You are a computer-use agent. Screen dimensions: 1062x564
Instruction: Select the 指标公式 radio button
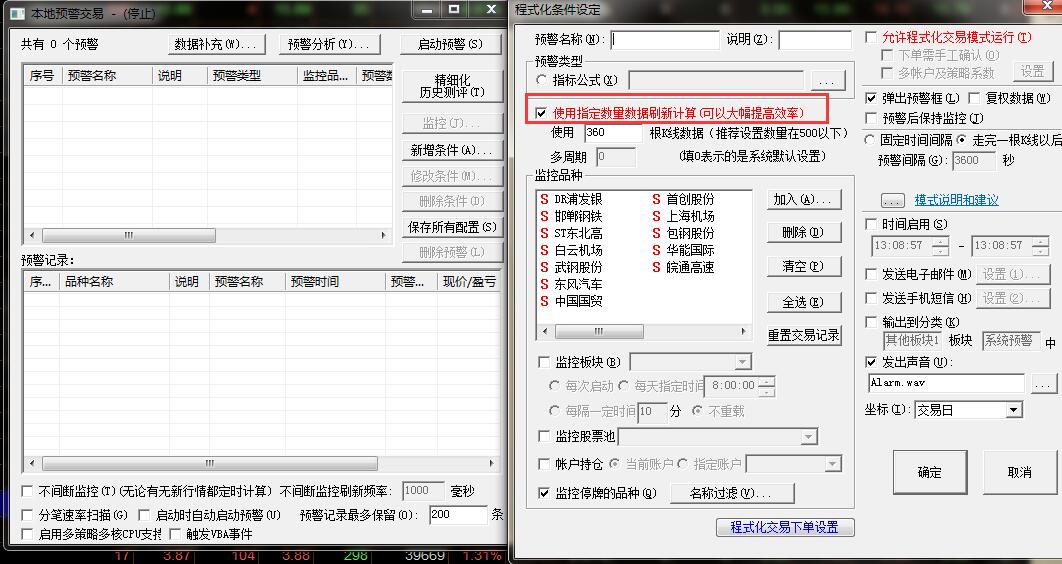(541, 80)
